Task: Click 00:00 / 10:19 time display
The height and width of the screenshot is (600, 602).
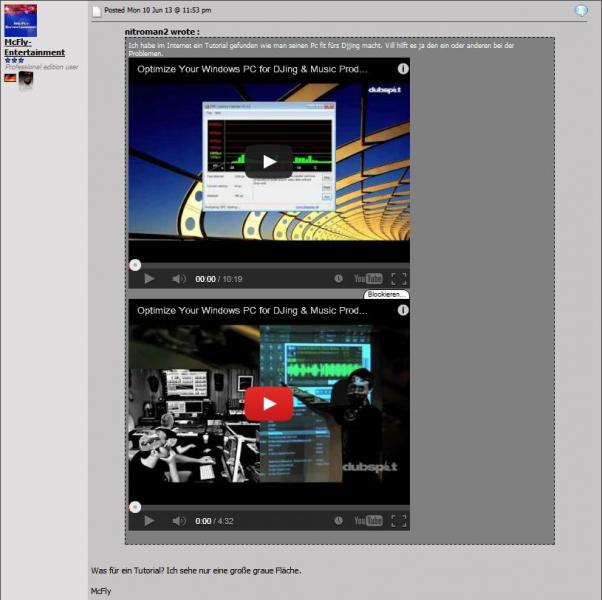Action: (219, 279)
